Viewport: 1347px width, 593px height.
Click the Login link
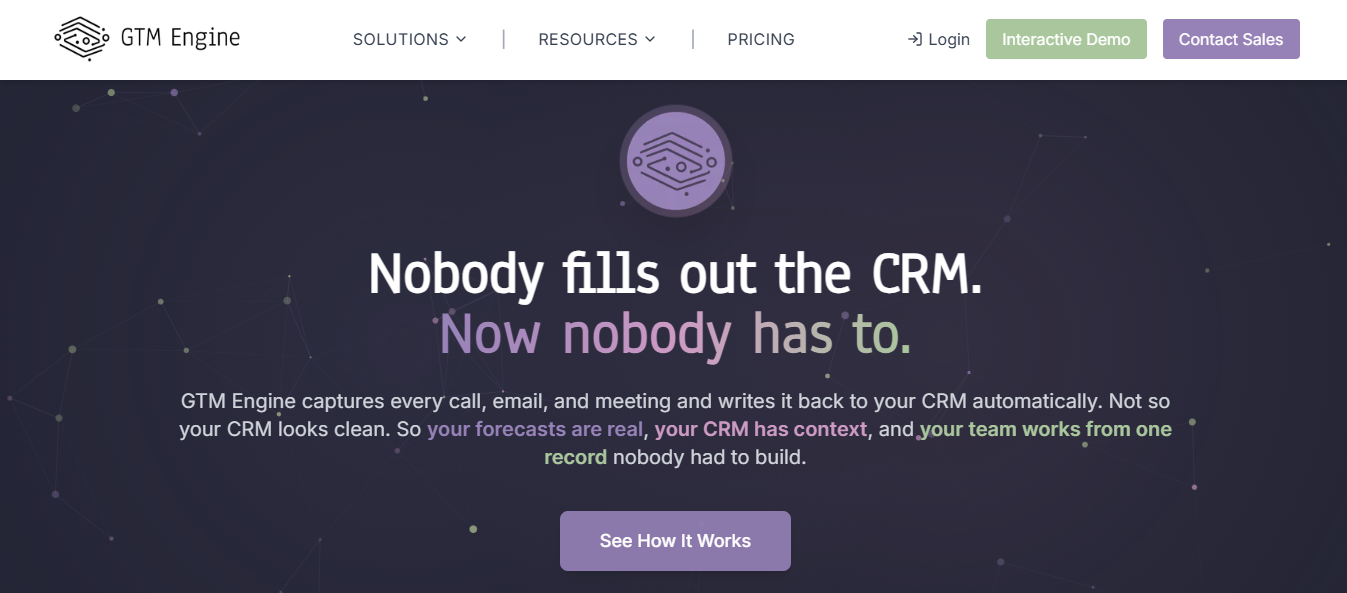[x=946, y=39]
